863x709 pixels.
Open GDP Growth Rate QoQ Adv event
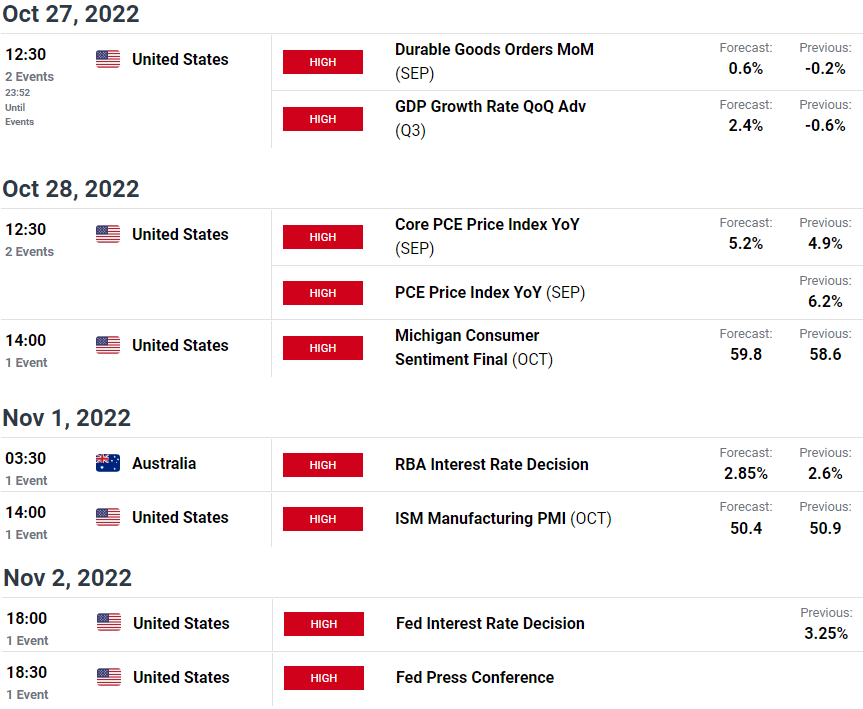pos(490,118)
